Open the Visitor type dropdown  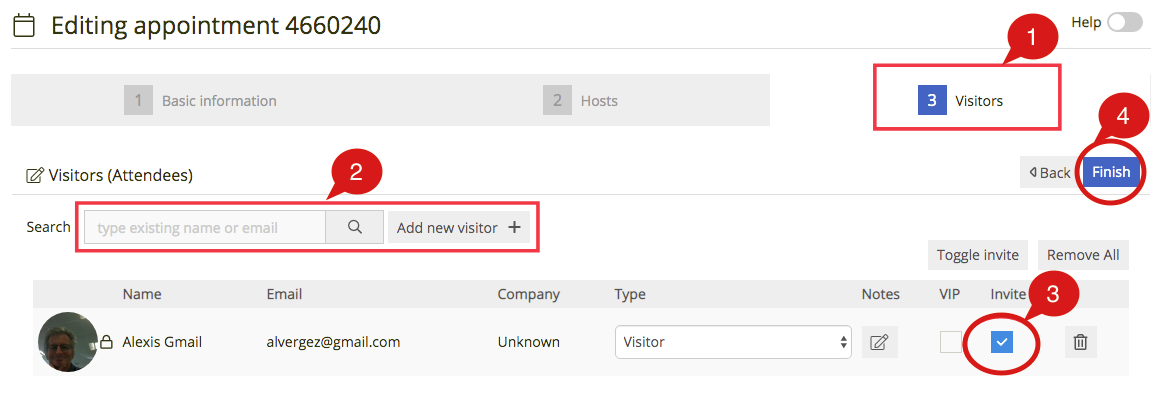[x=733, y=342]
